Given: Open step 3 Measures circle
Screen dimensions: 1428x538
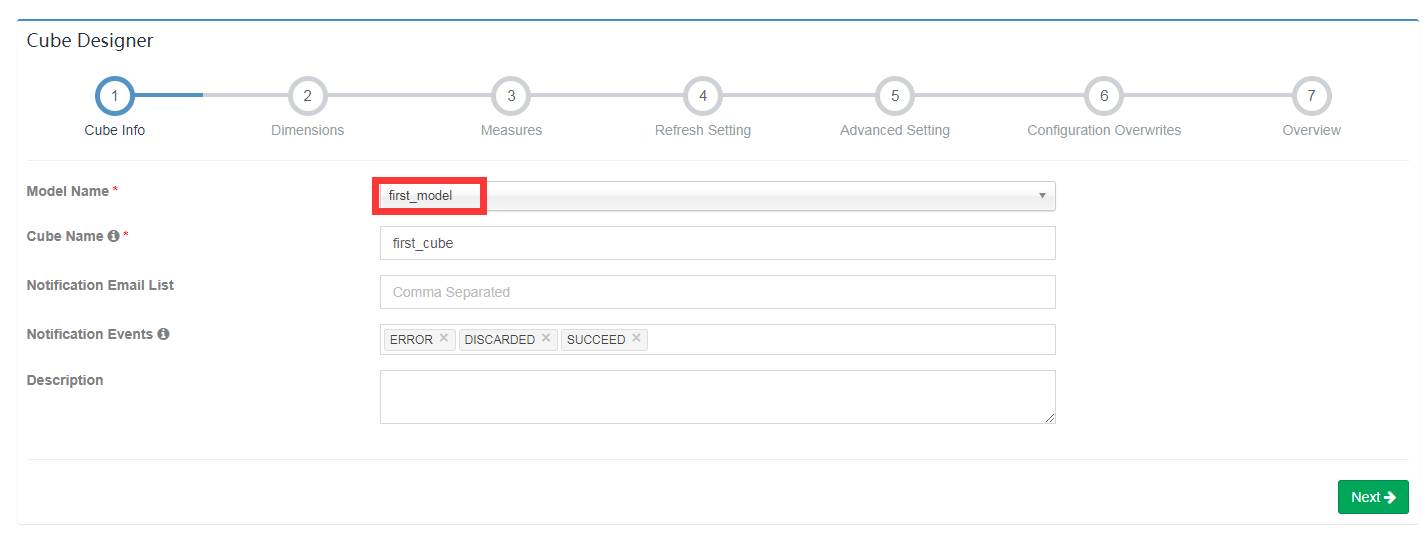Looking at the screenshot, I should pos(511,96).
